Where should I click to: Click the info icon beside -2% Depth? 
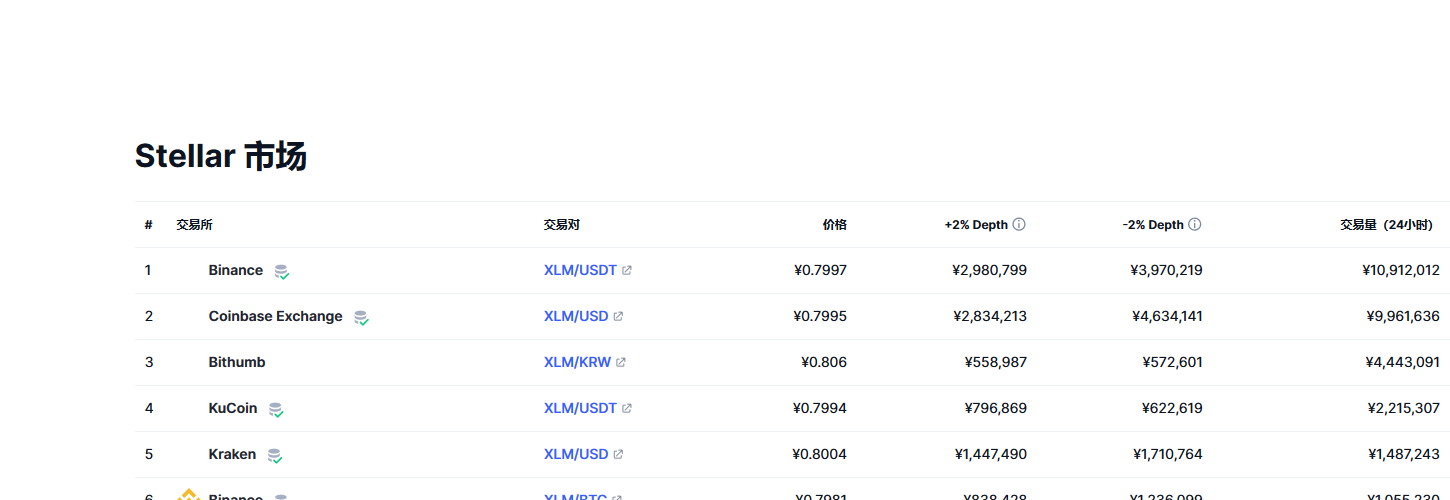click(x=1195, y=225)
